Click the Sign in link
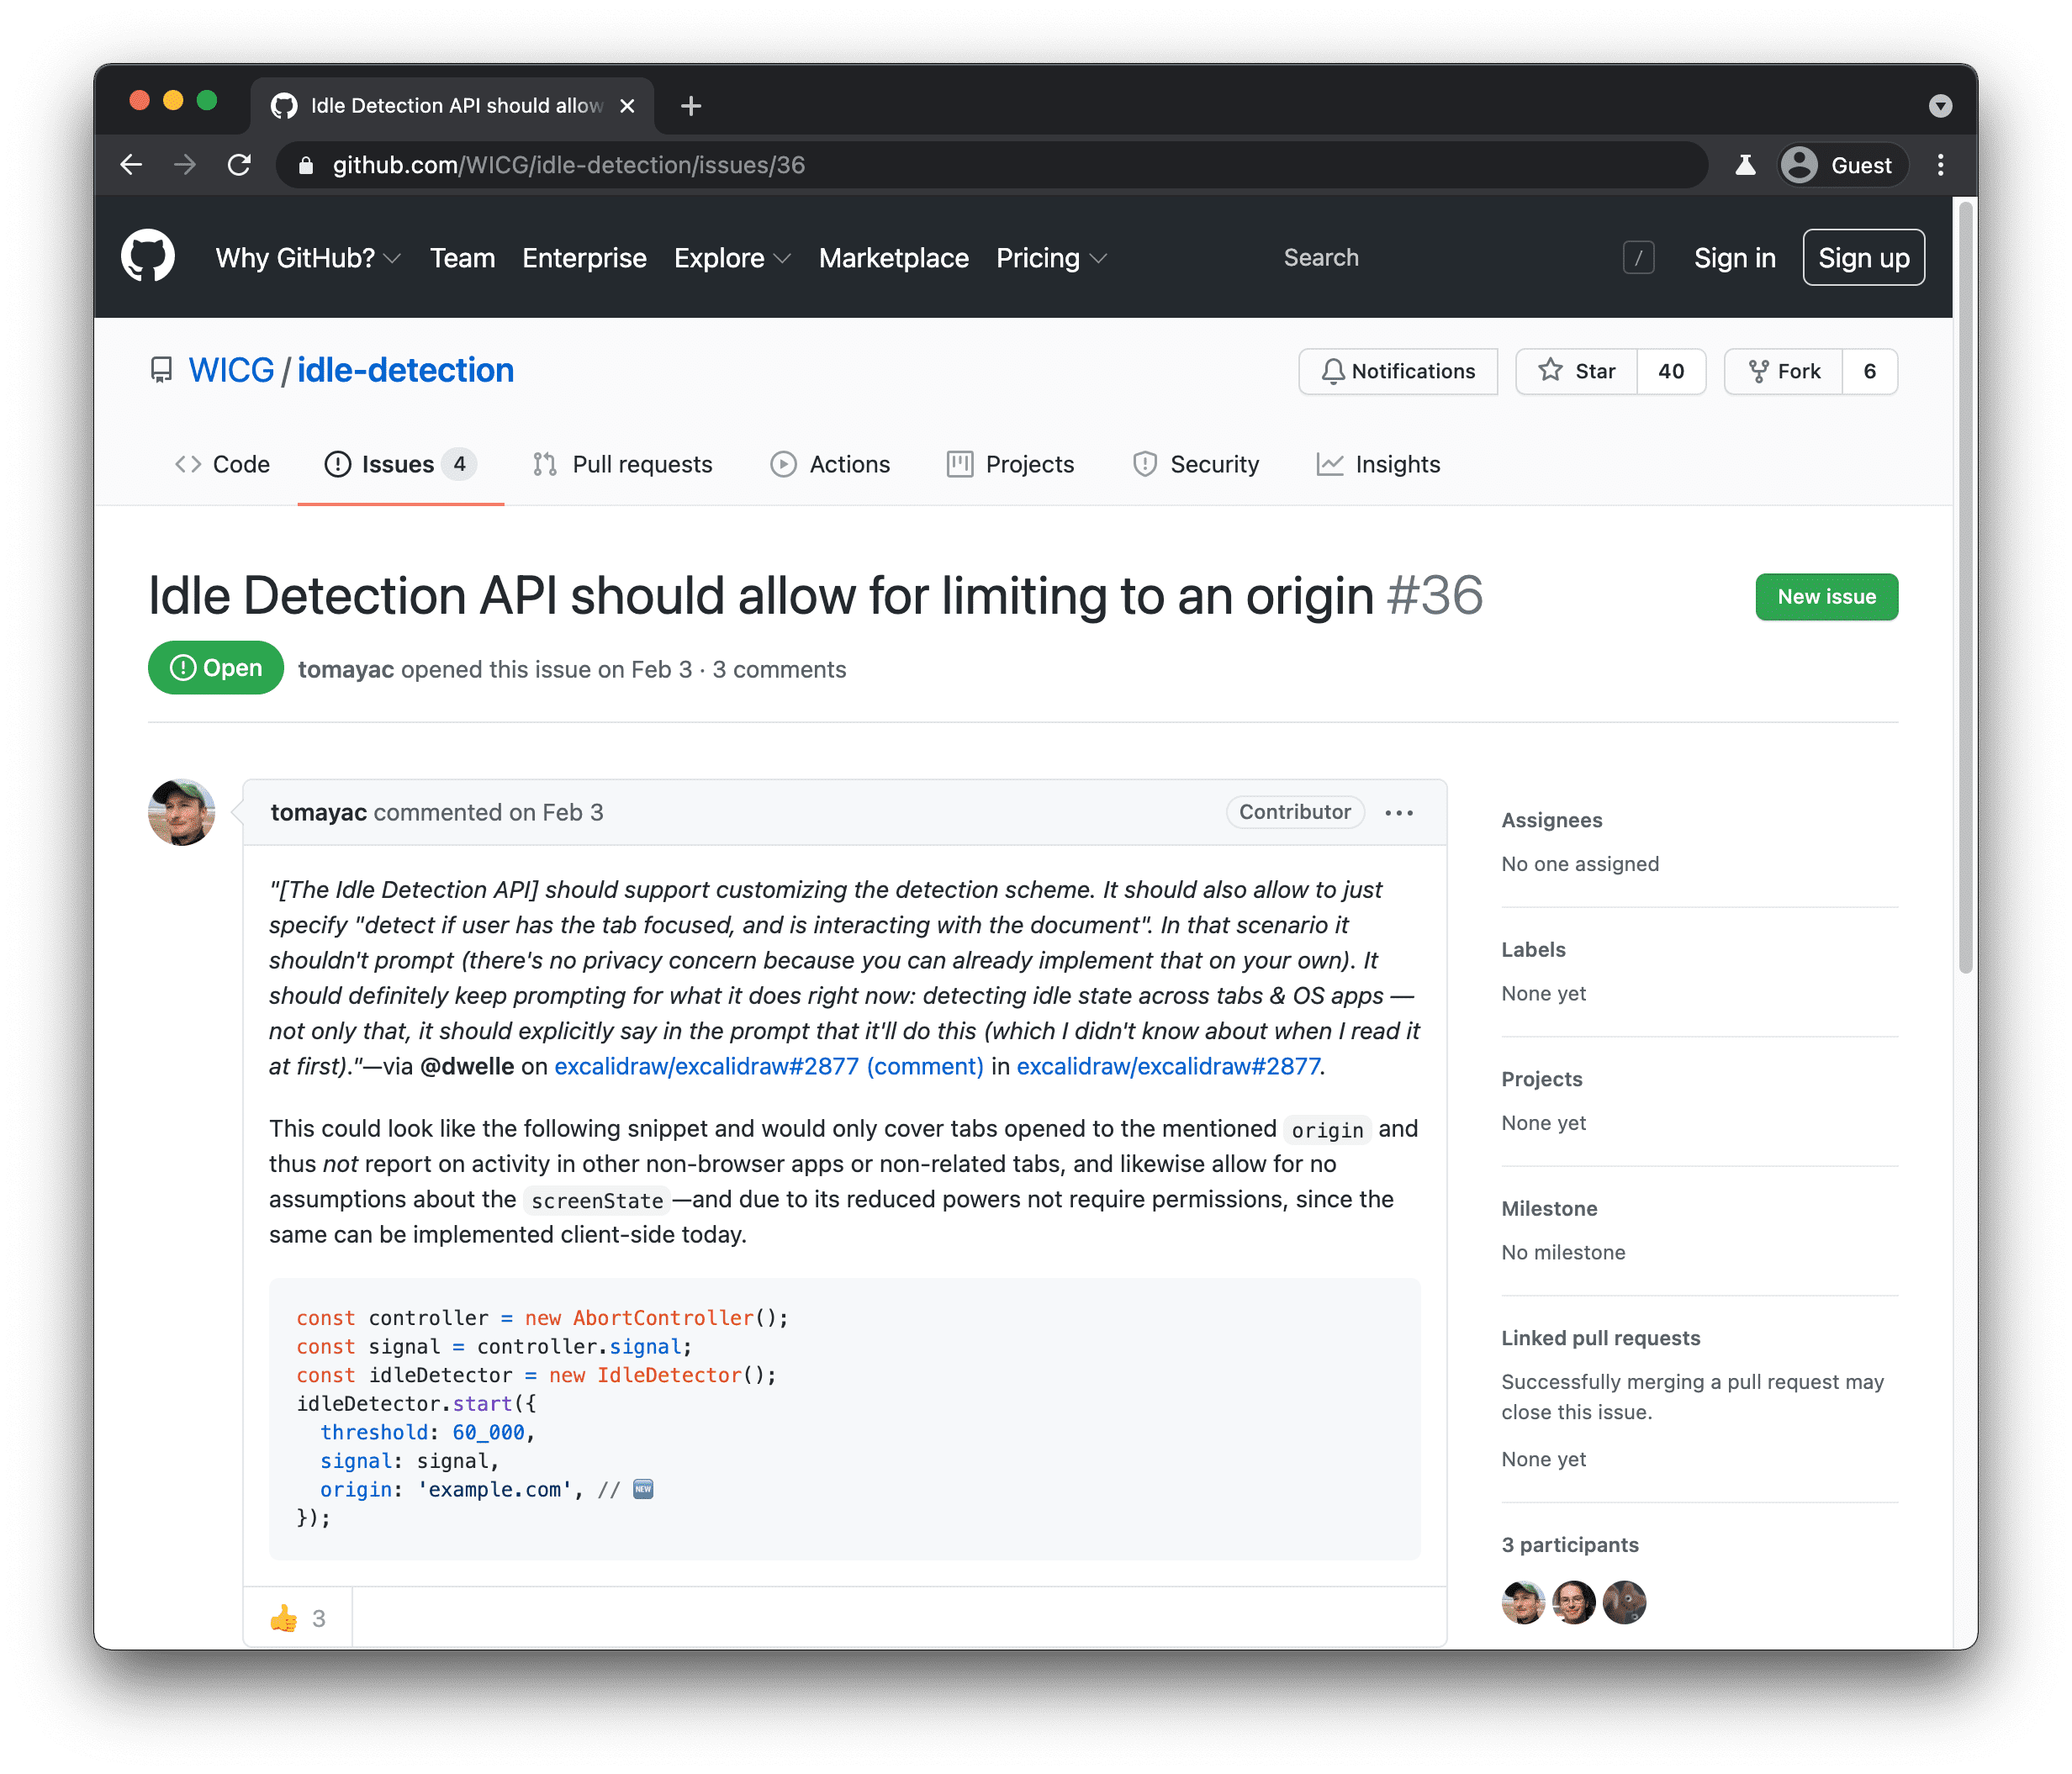The width and height of the screenshot is (2072, 1774). pyautogui.click(x=1732, y=257)
